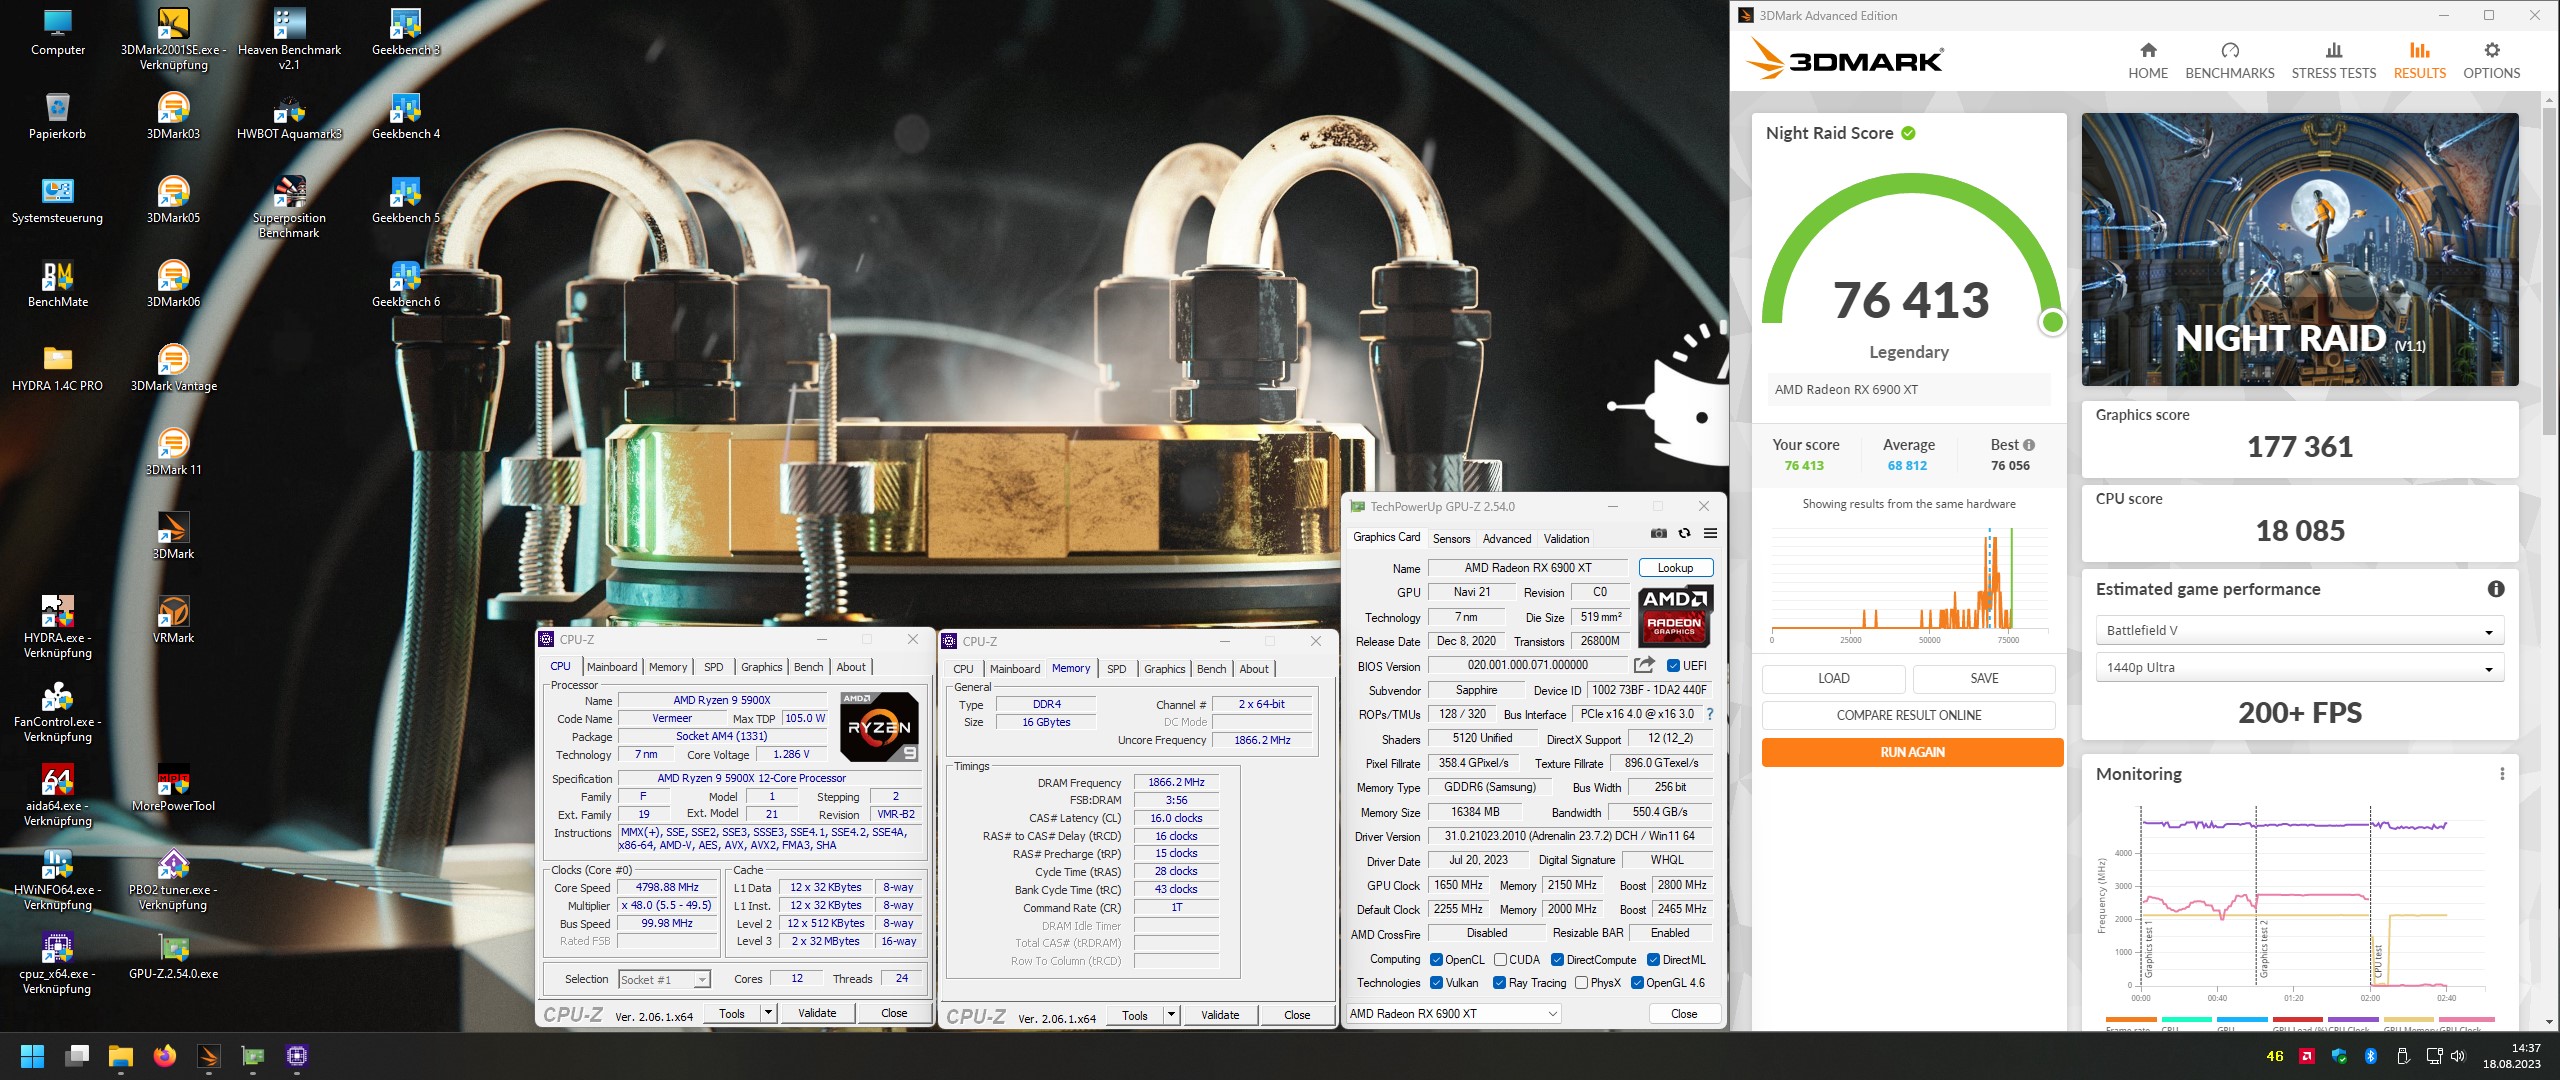Click the GPU-Z BIOS Version field
The width and height of the screenshot is (2560, 1080).
coord(1527,665)
